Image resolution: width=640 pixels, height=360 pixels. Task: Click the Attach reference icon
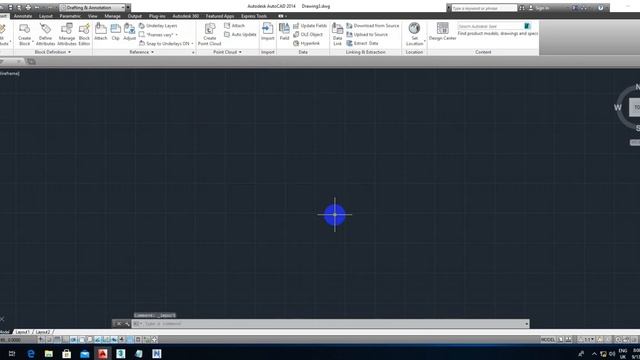pyautogui.click(x=101, y=32)
